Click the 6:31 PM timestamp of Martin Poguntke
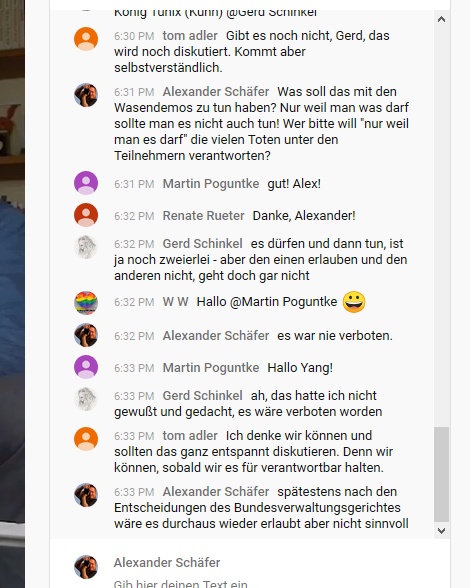The width and height of the screenshot is (470, 588). click(134, 184)
